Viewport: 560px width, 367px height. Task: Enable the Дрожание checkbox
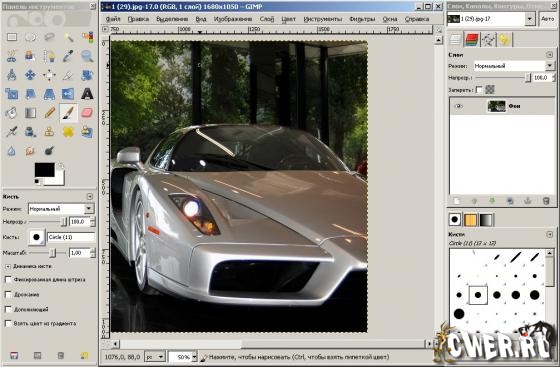(8, 295)
